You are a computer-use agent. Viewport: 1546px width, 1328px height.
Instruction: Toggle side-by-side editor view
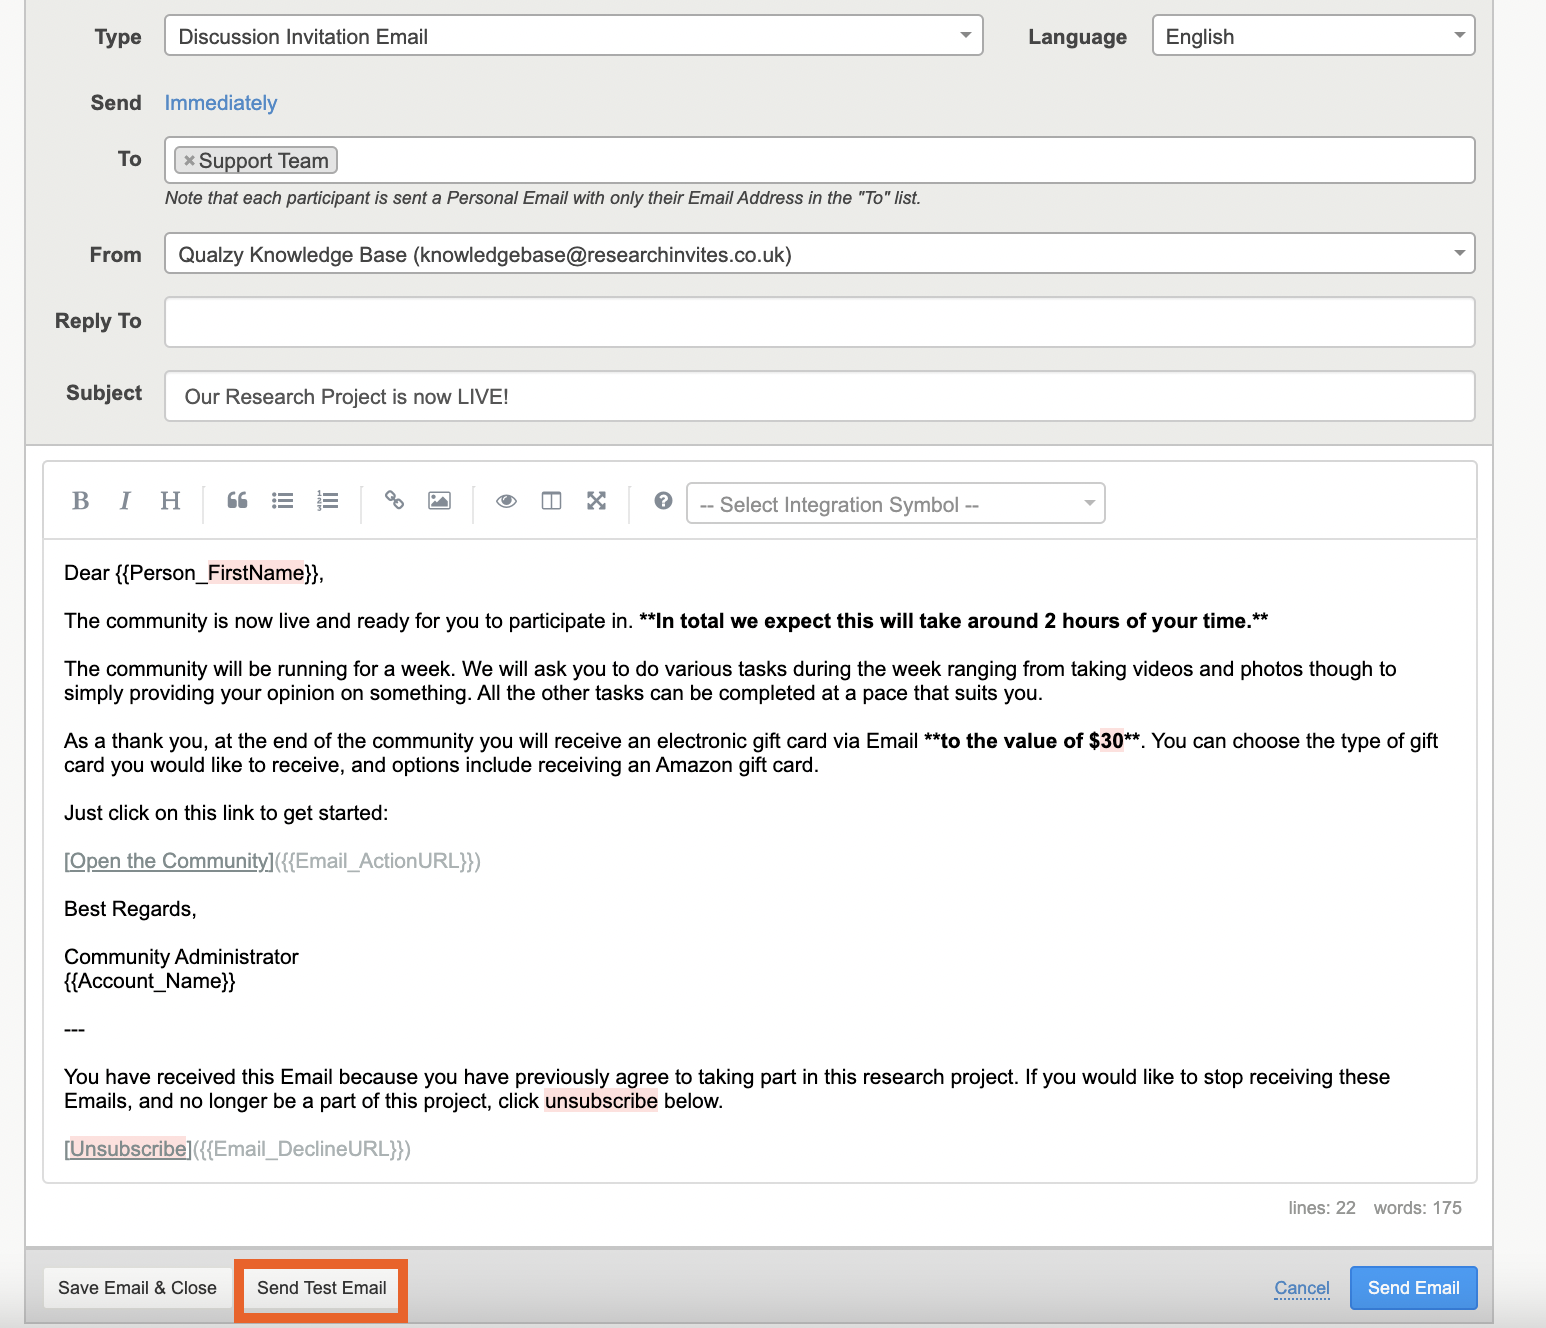551,501
